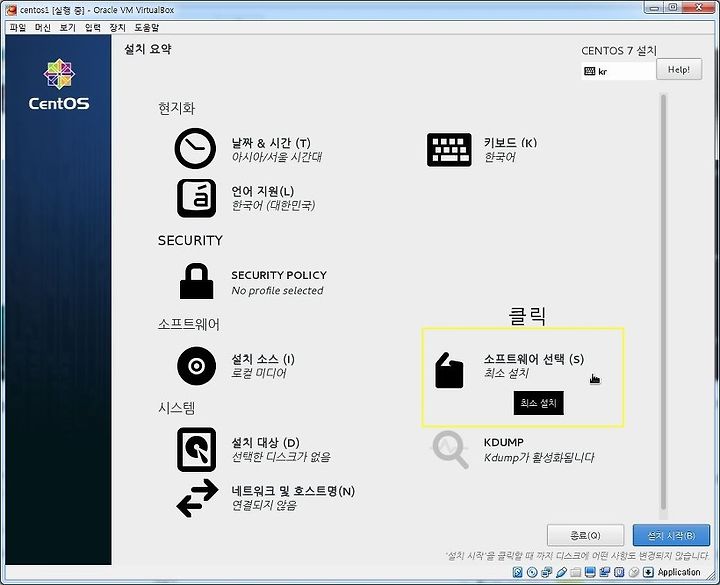Open the 도움말 menu
This screenshot has height=585, width=720.
pyautogui.click(x=146, y=28)
